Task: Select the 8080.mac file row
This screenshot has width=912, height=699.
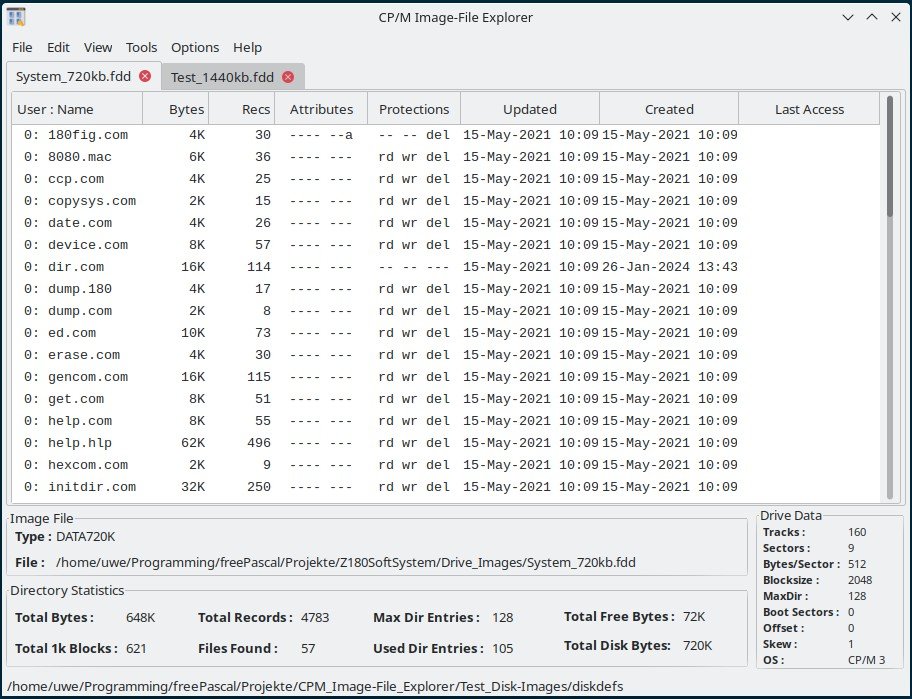Action: point(446,157)
